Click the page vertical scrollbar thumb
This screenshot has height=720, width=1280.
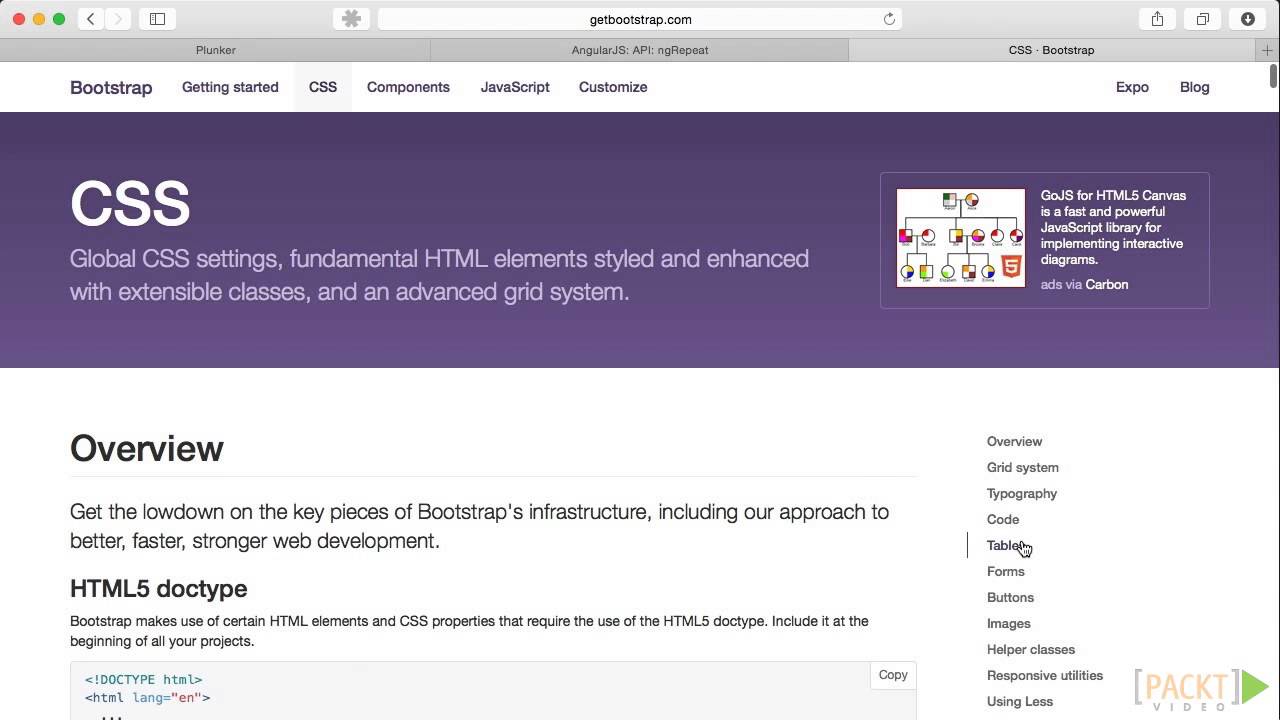(1273, 76)
